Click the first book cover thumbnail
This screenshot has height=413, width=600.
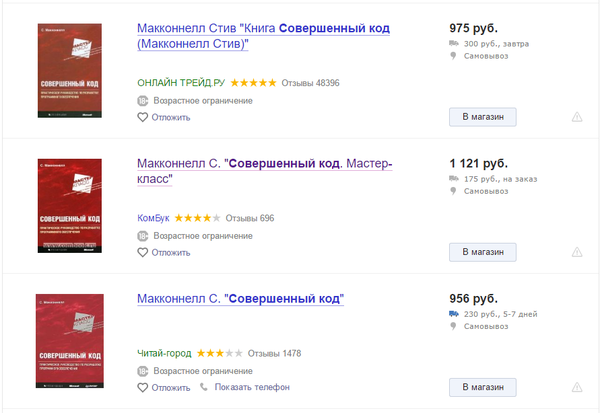(70, 67)
